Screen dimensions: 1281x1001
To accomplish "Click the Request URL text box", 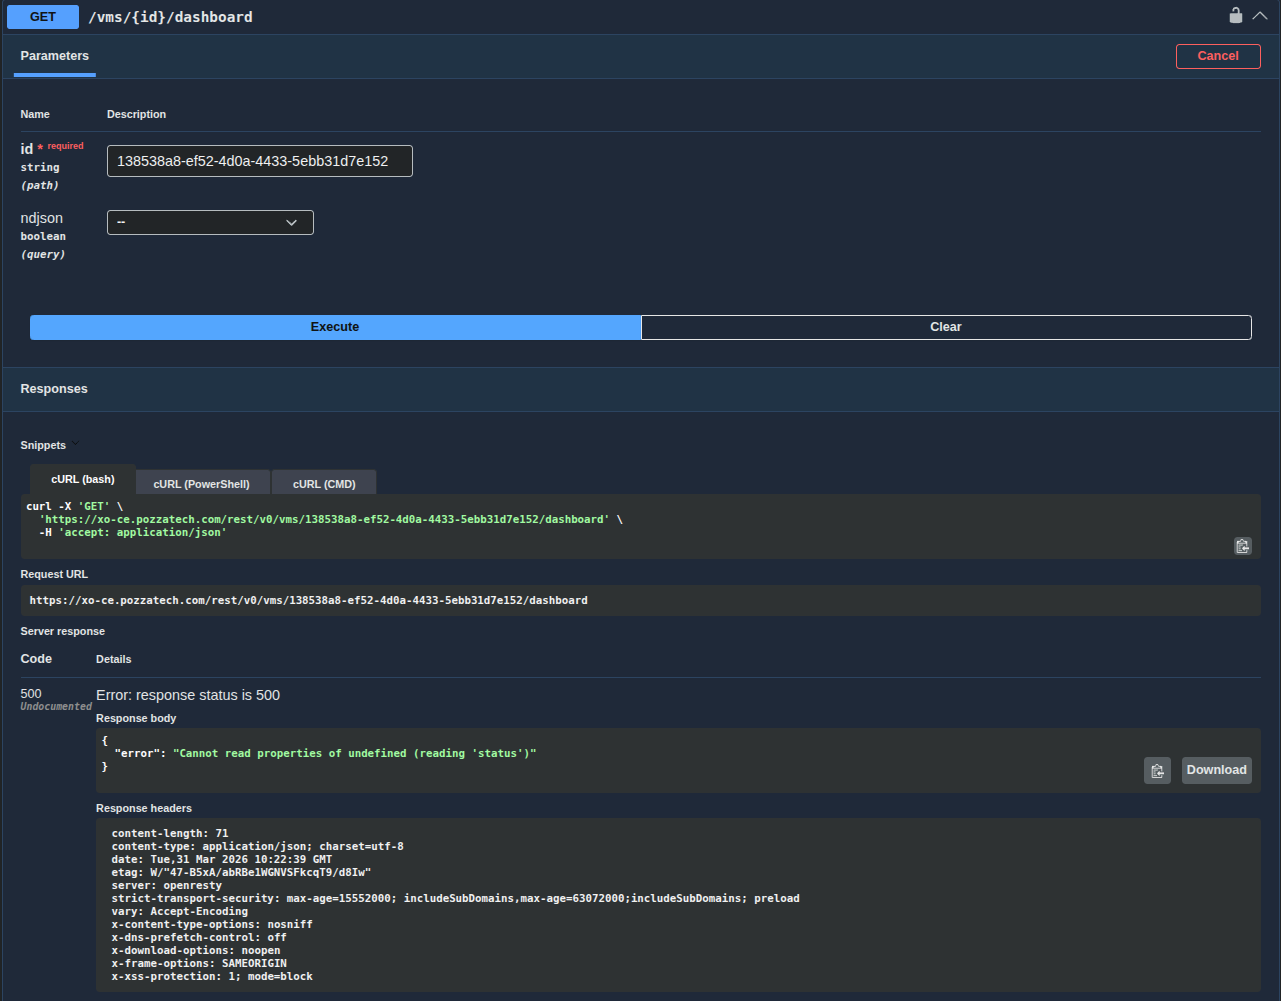I will (x=640, y=601).
